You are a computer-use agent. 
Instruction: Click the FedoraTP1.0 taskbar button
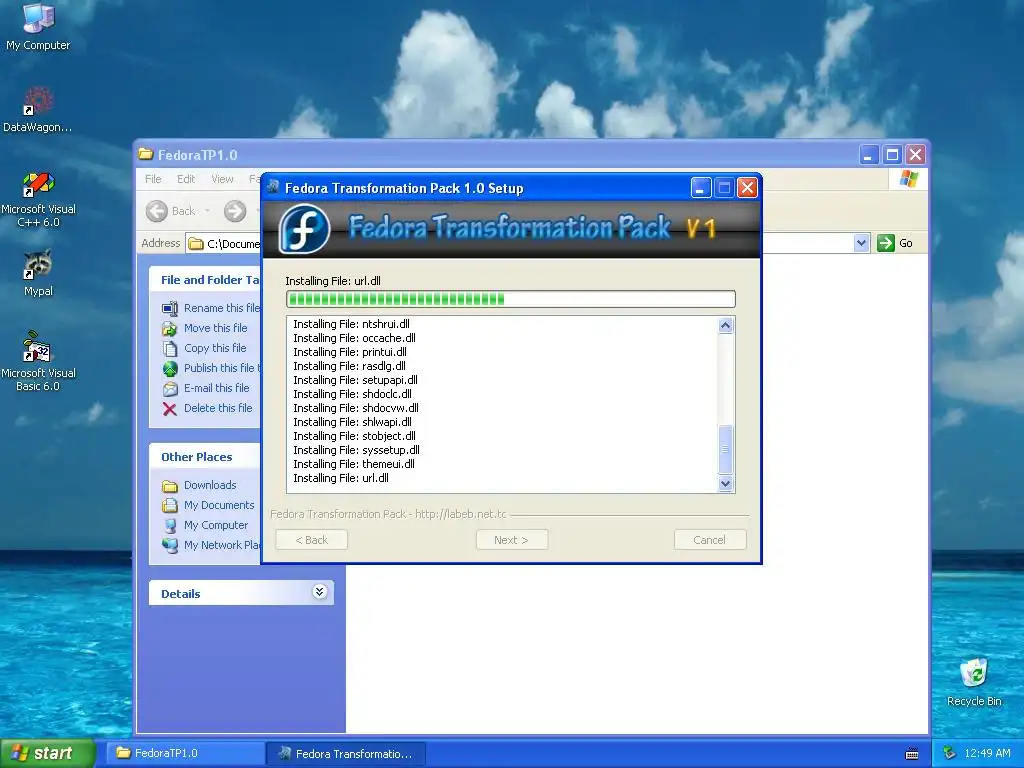pyautogui.click(x=185, y=753)
